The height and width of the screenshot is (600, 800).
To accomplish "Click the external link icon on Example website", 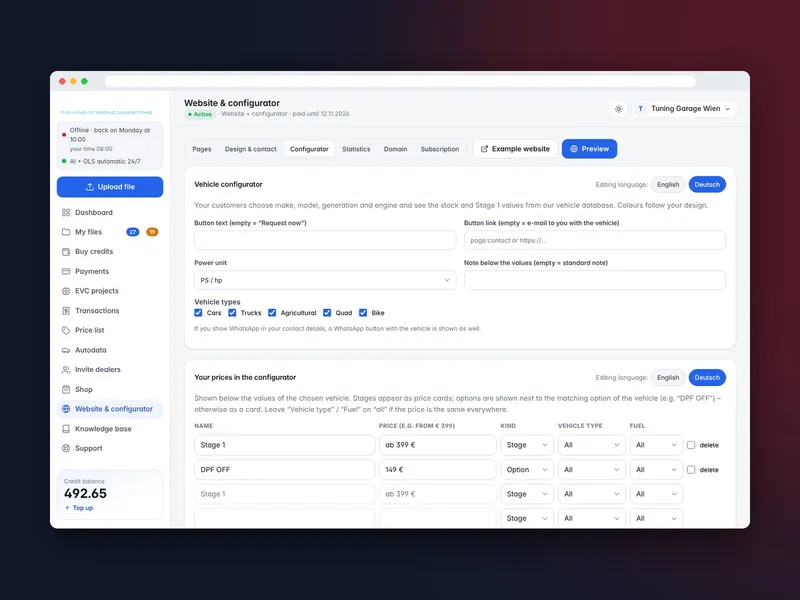I will [x=484, y=149].
